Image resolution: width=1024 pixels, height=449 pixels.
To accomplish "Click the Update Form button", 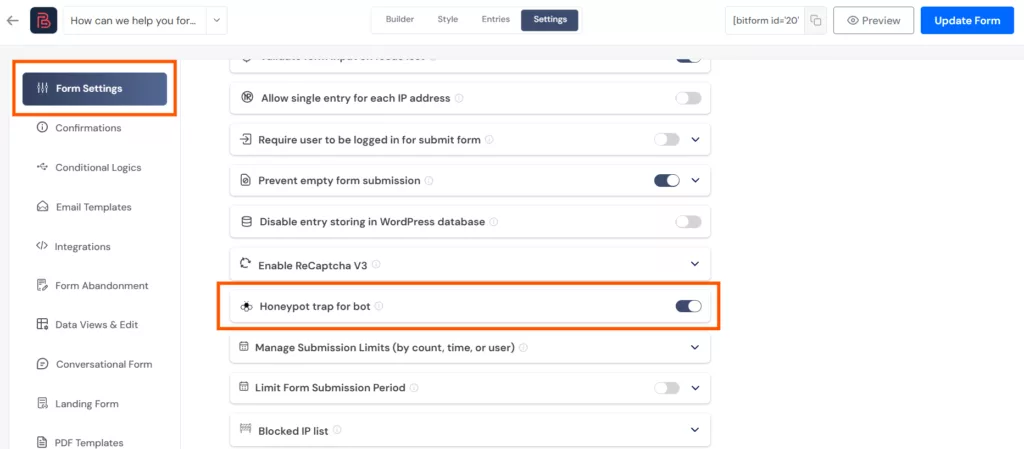I will pos(967,20).
